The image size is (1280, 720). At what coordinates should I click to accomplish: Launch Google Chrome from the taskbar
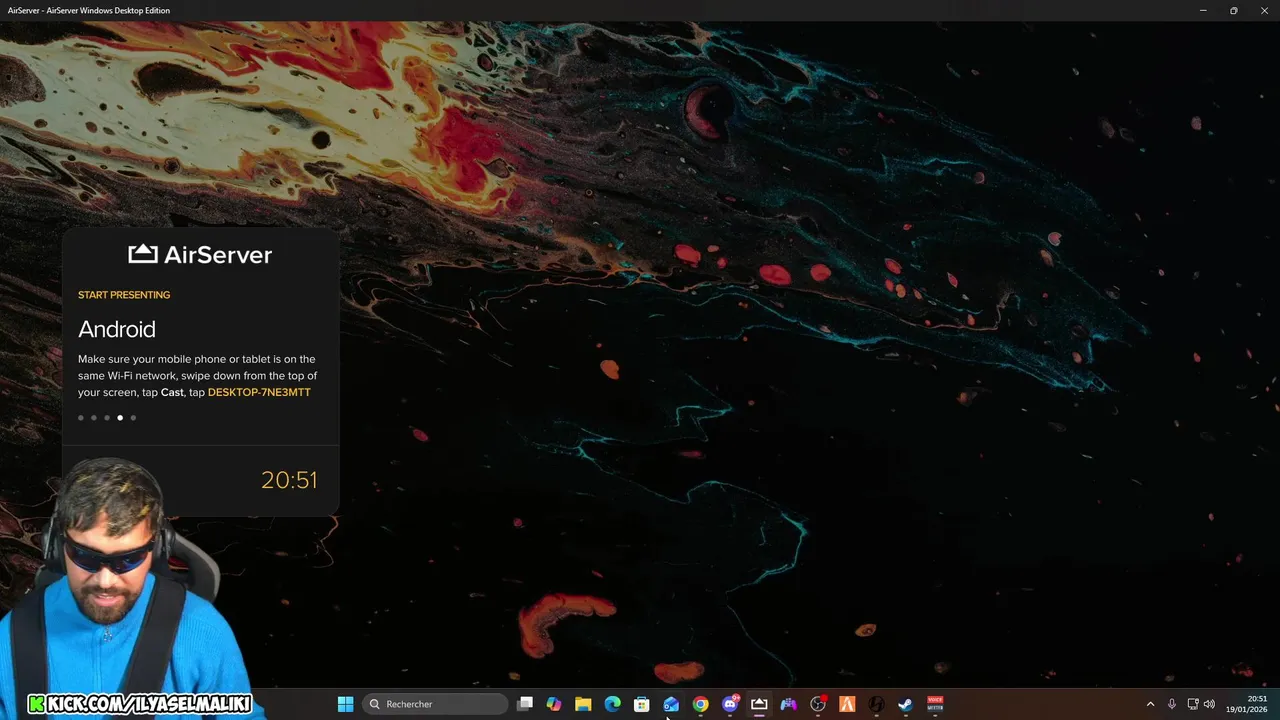tap(700, 704)
